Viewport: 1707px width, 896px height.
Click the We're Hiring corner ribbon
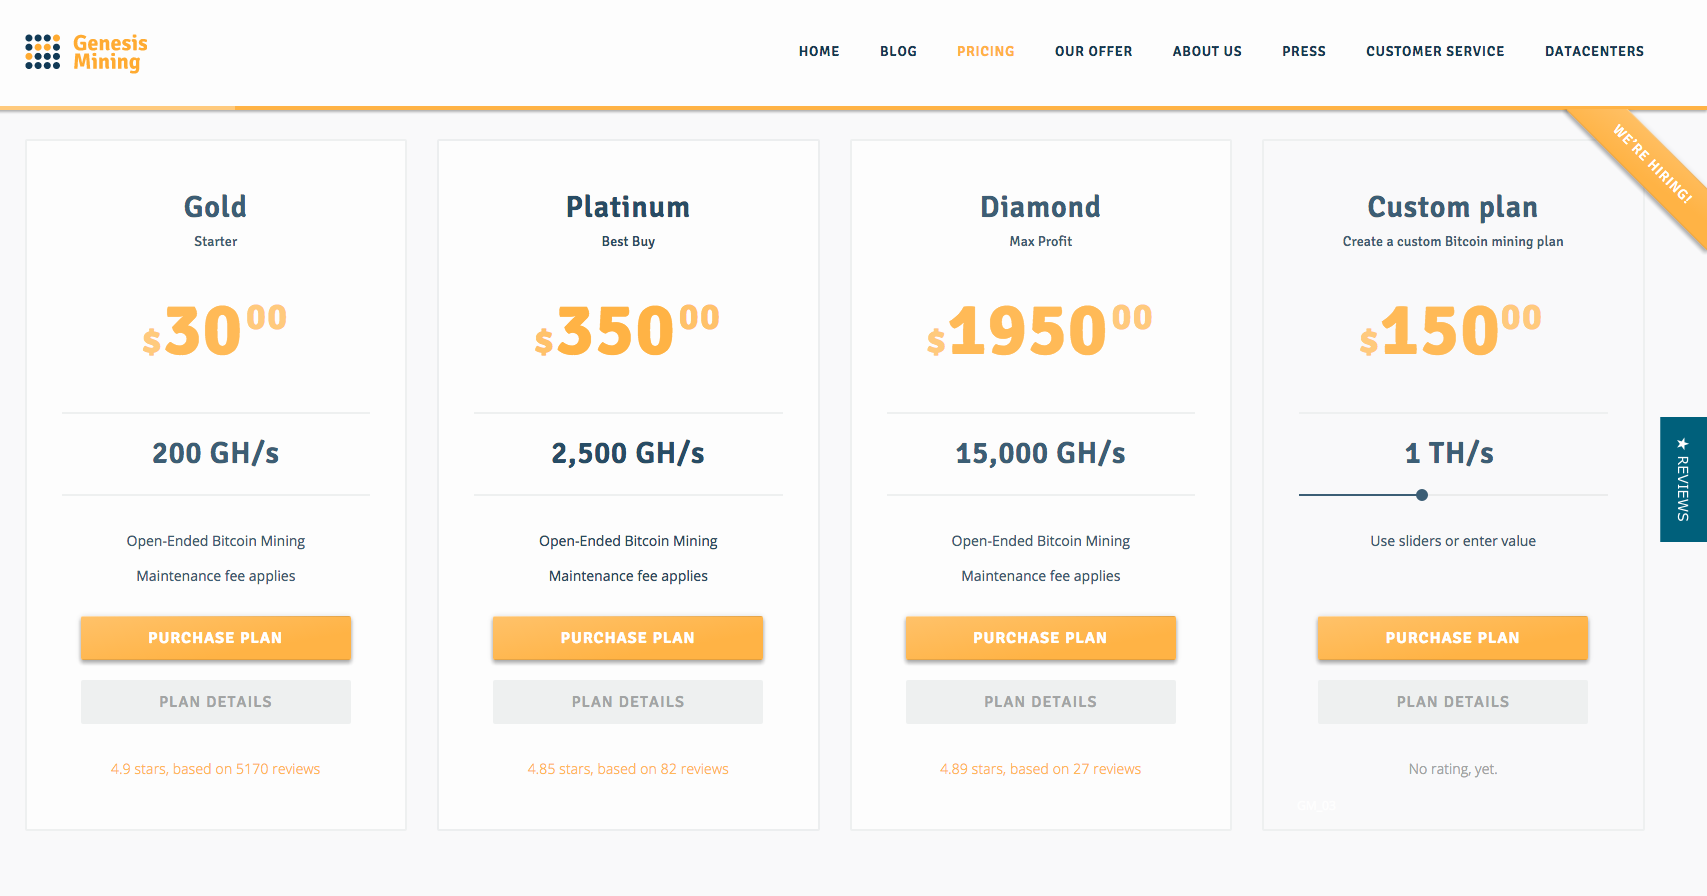tap(1651, 163)
